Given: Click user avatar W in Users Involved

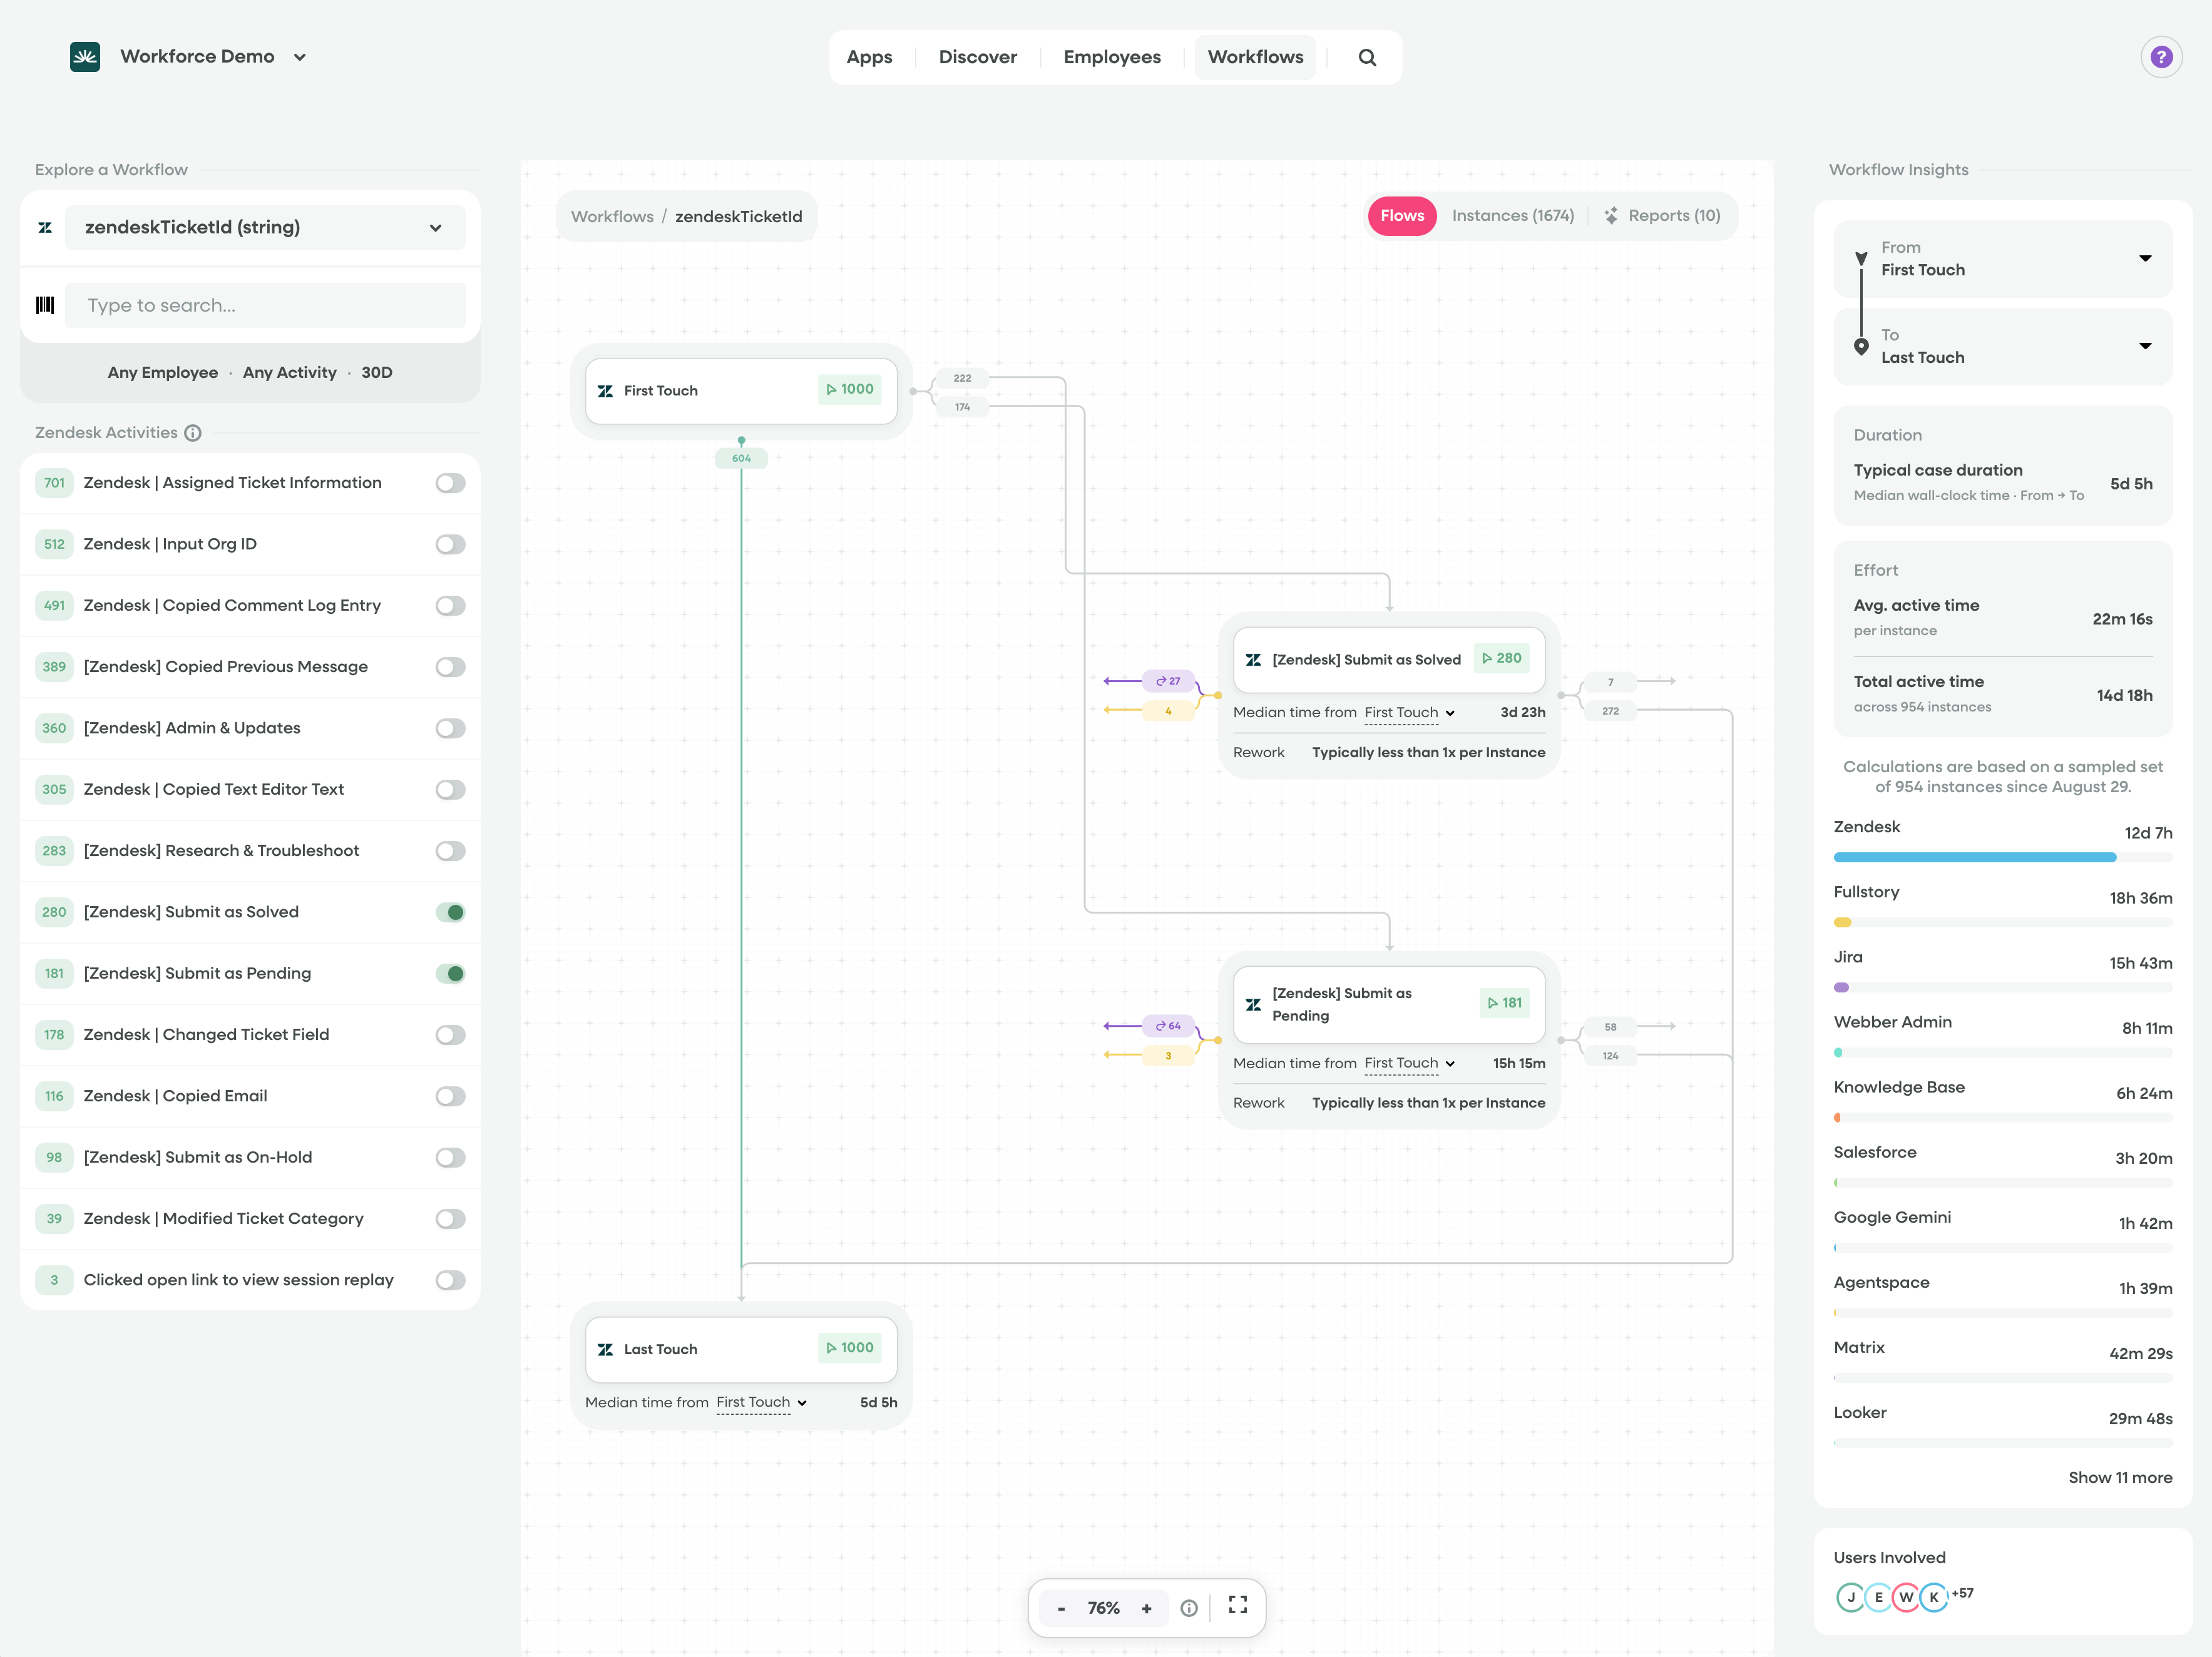Looking at the screenshot, I should click(1906, 1597).
